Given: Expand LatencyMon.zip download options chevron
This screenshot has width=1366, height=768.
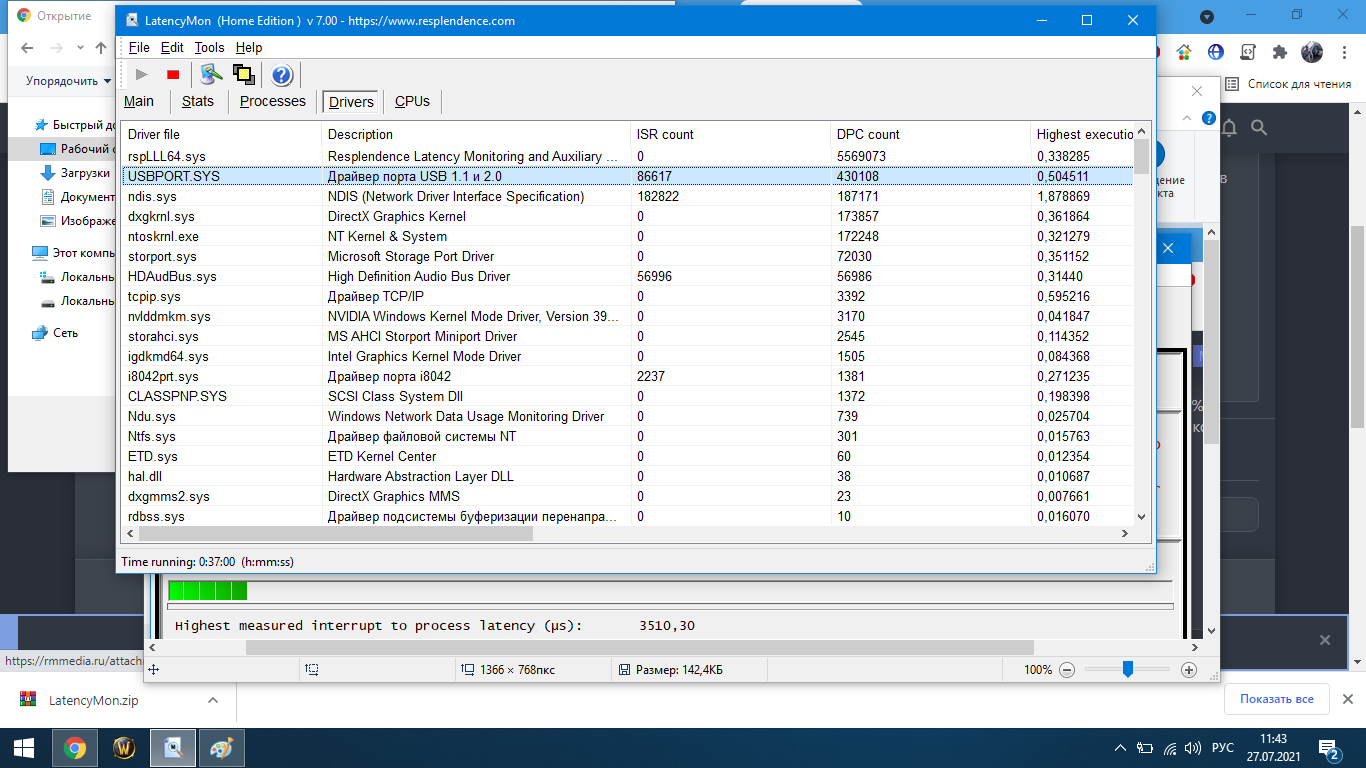Looking at the screenshot, I should point(212,700).
